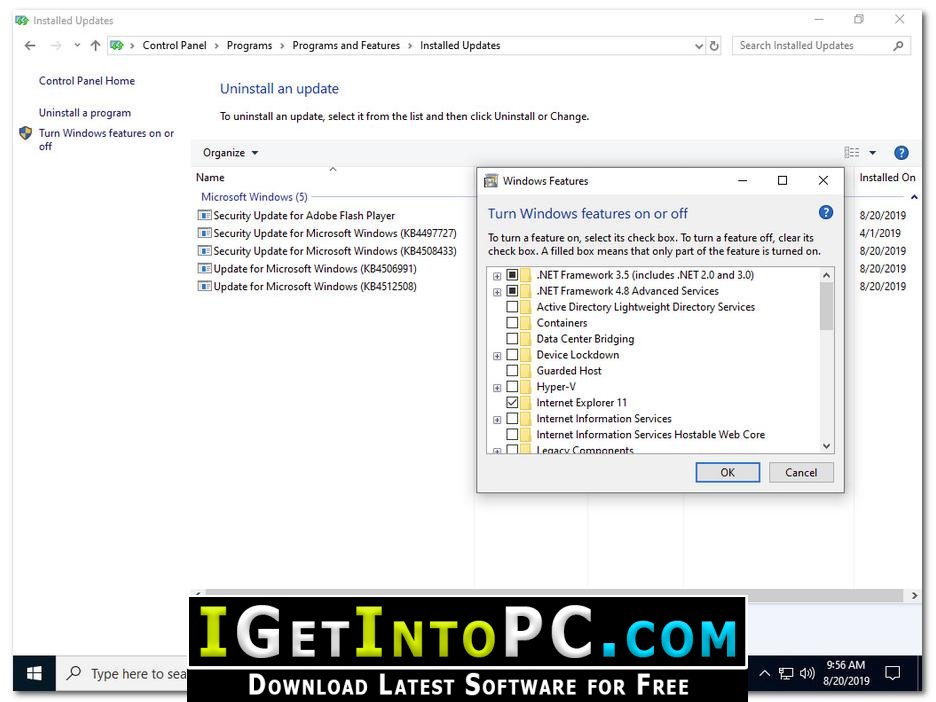The width and height of the screenshot is (936, 702).
Task: Open Turn Windows features on or off link
Action: (106, 139)
